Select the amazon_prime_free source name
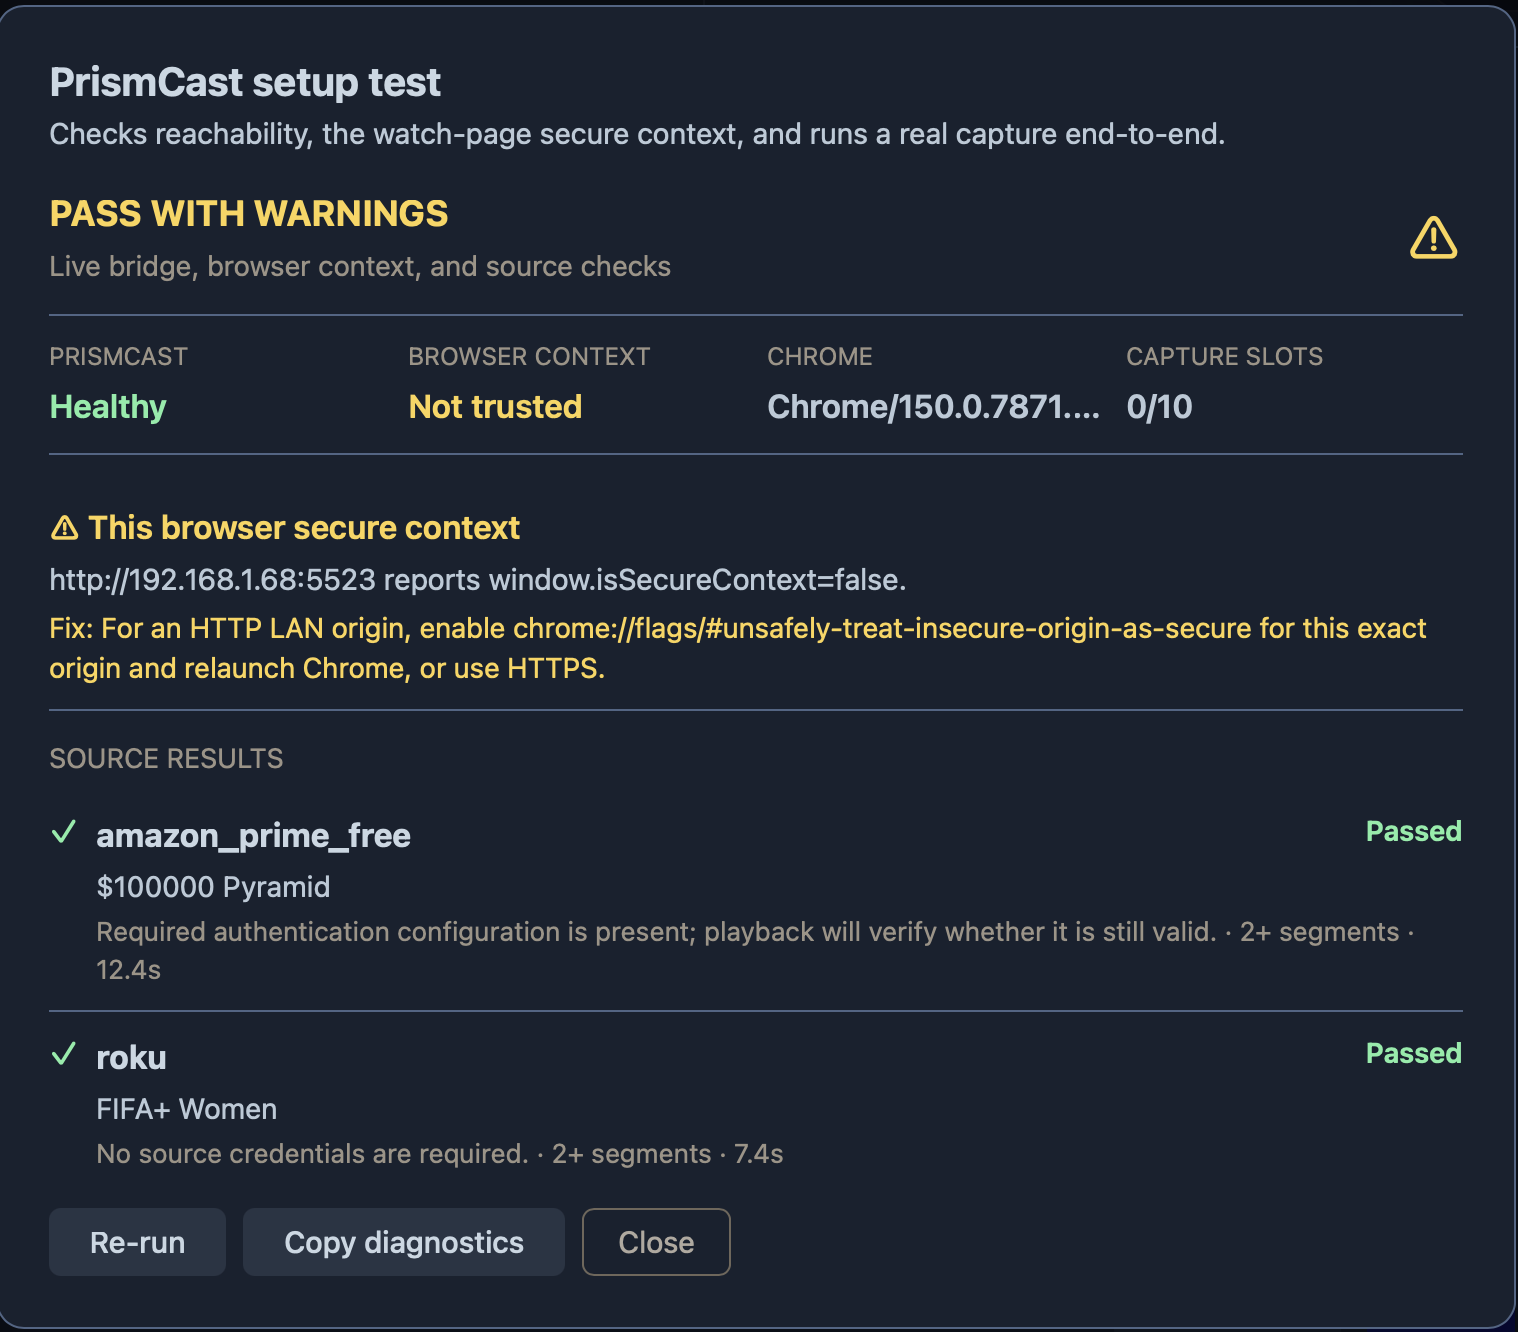The image size is (1518, 1332). (253, 836)
